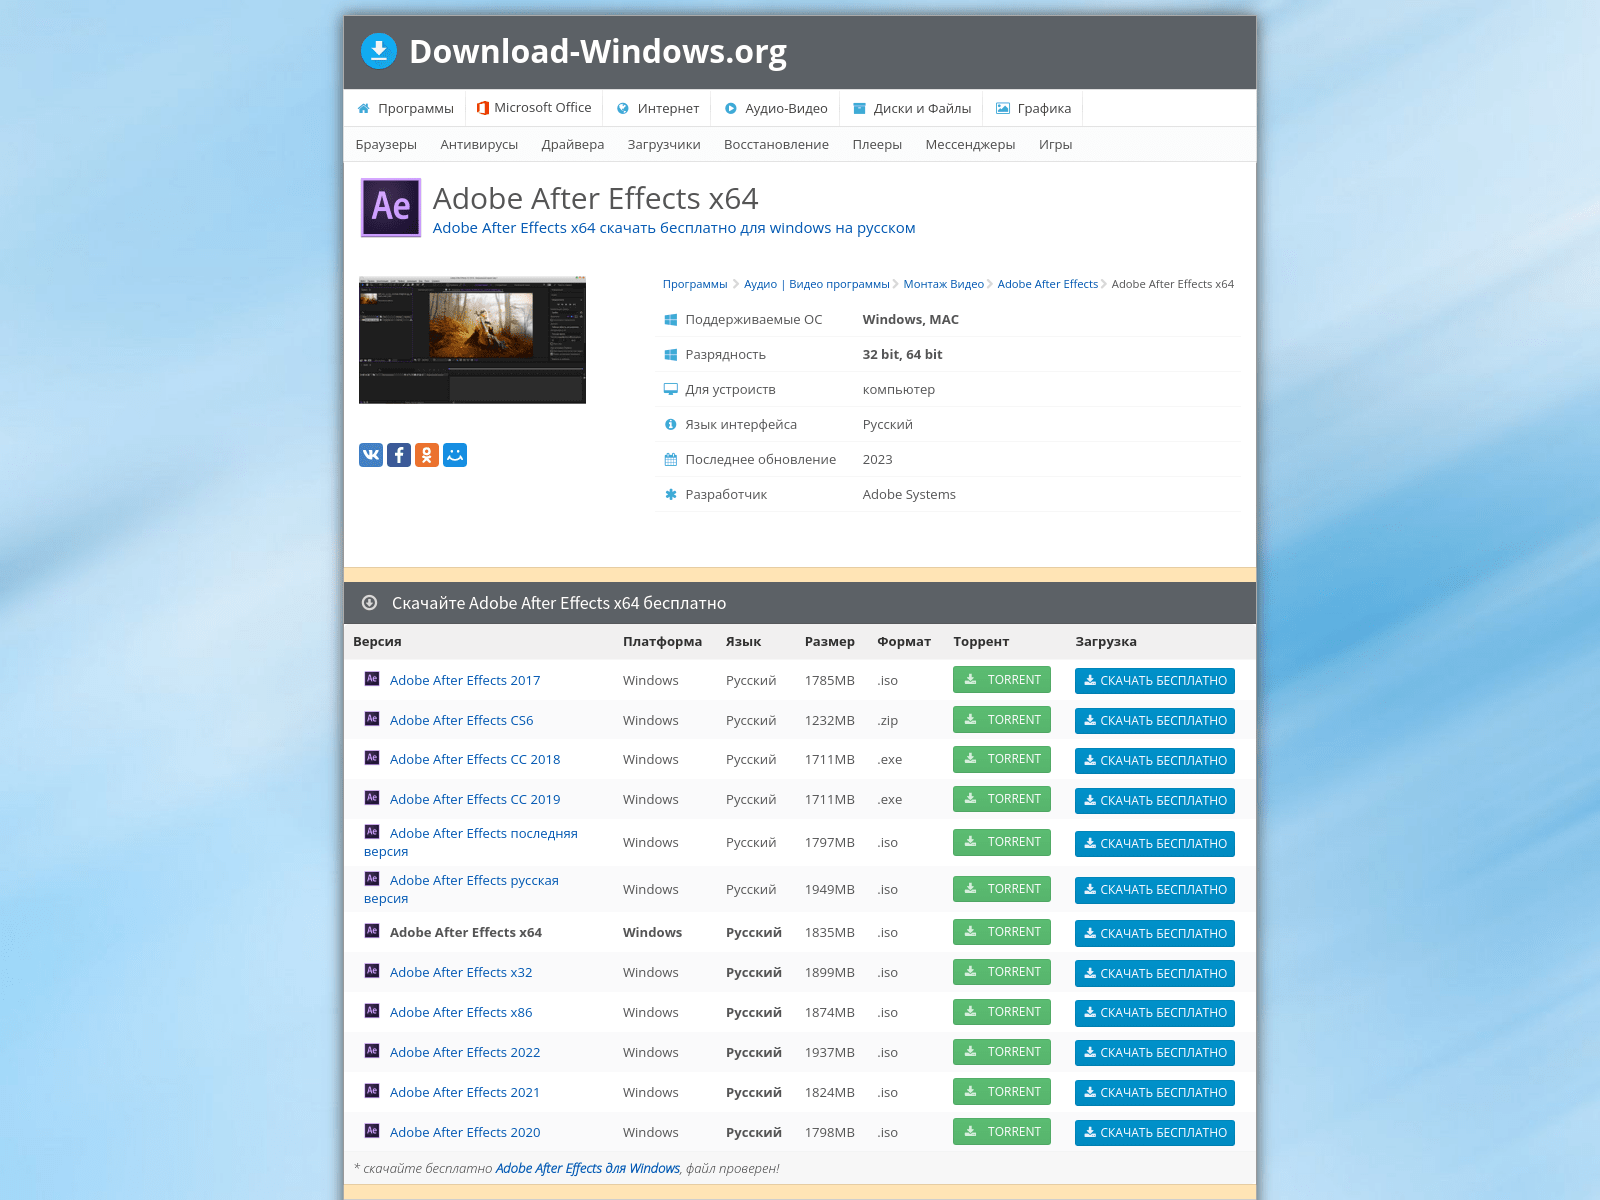This screenshot has height=1200, width=1600.
Task: Go to the Браузеры category
Action: (x=386, y=145)
